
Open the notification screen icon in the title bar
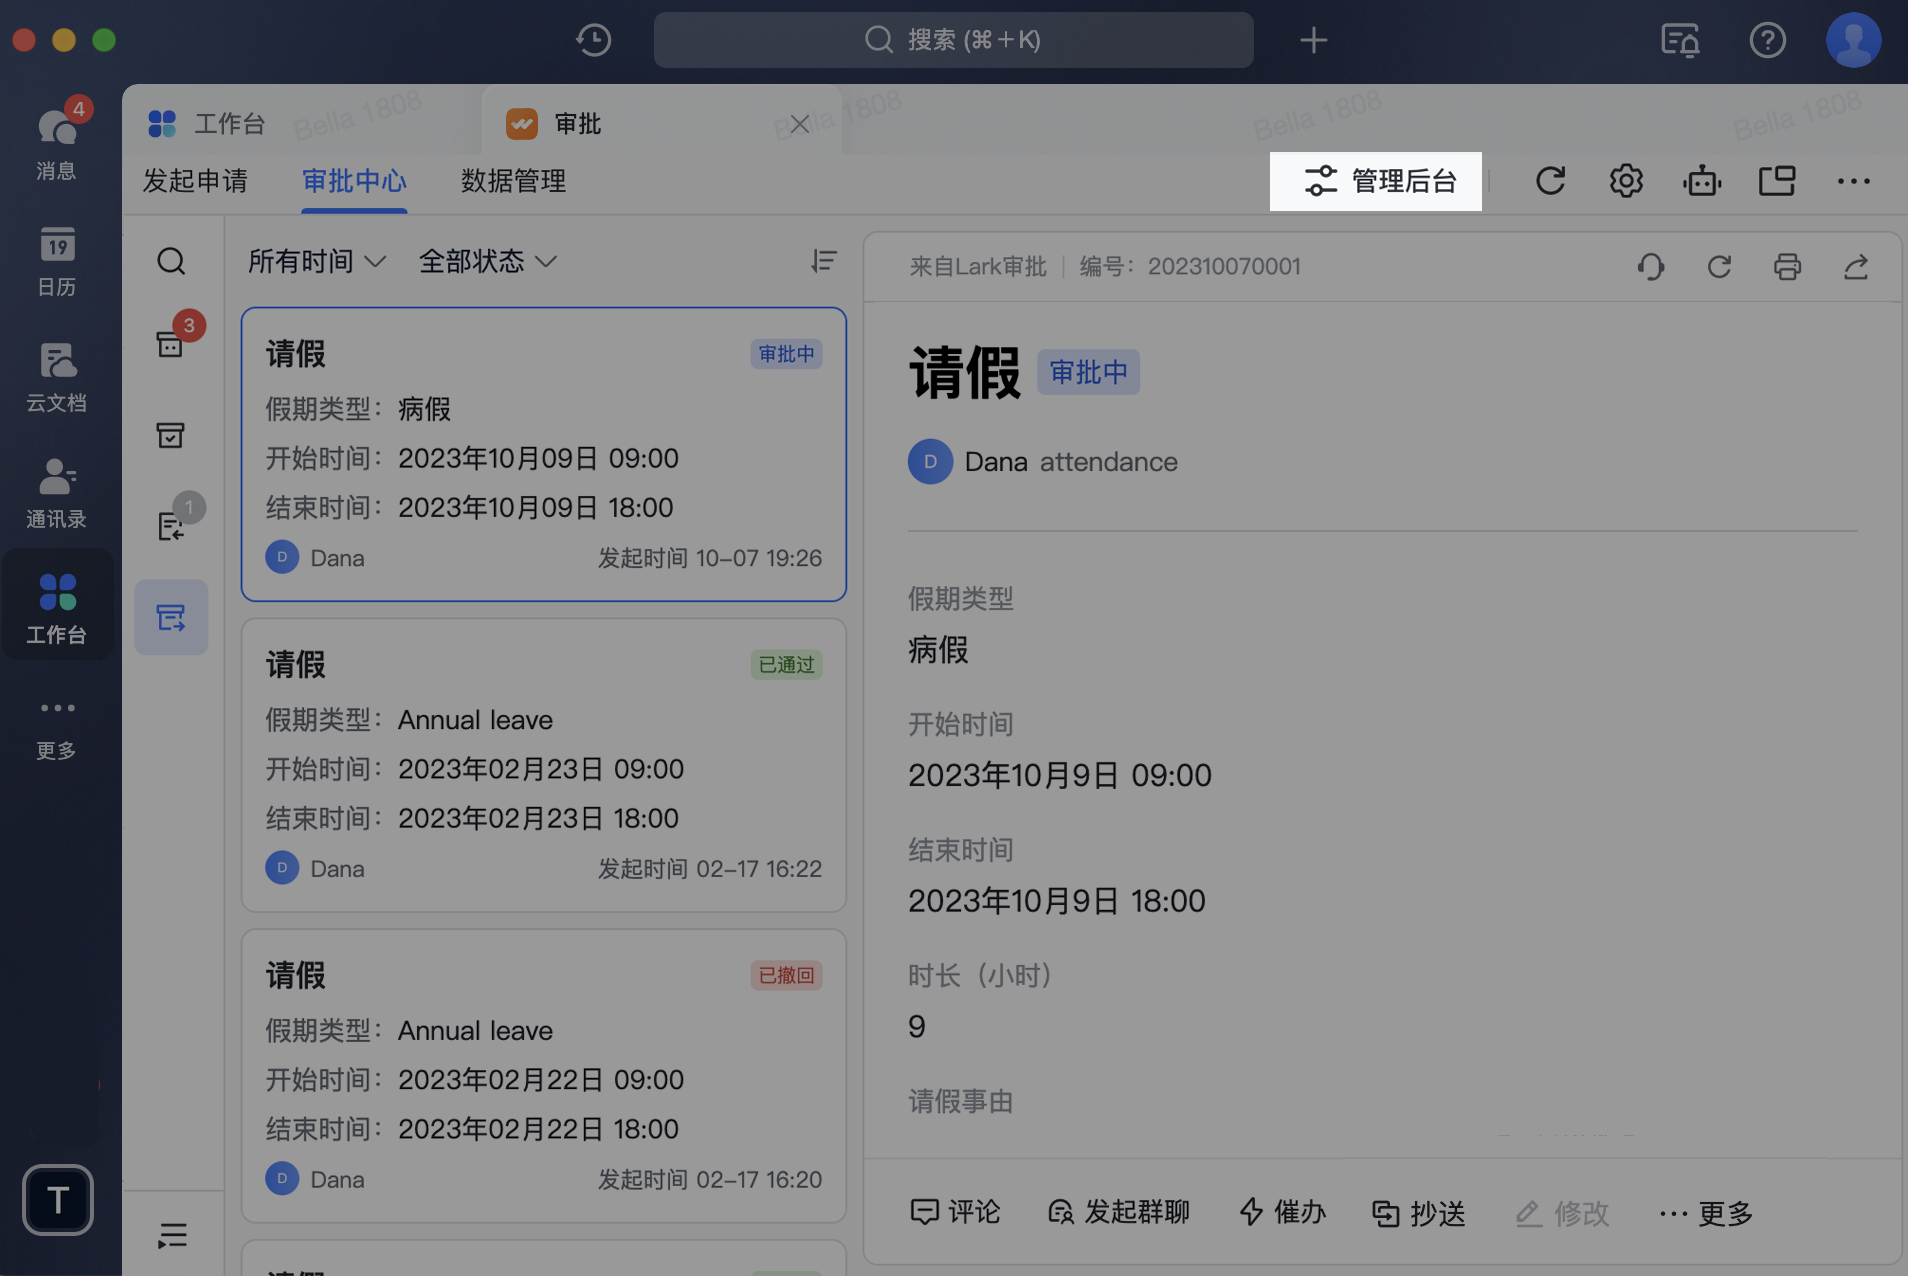pos(1680,40)
